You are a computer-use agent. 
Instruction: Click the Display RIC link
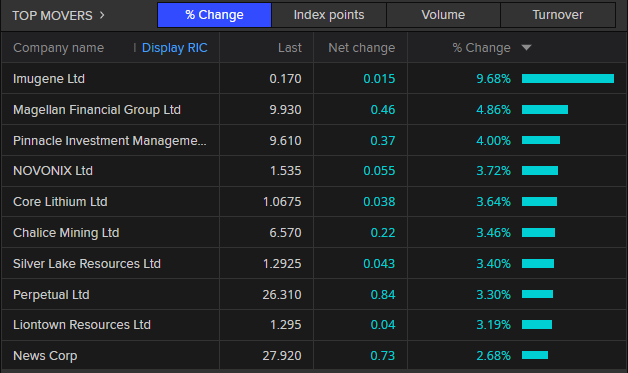click(x=175, y=48)
